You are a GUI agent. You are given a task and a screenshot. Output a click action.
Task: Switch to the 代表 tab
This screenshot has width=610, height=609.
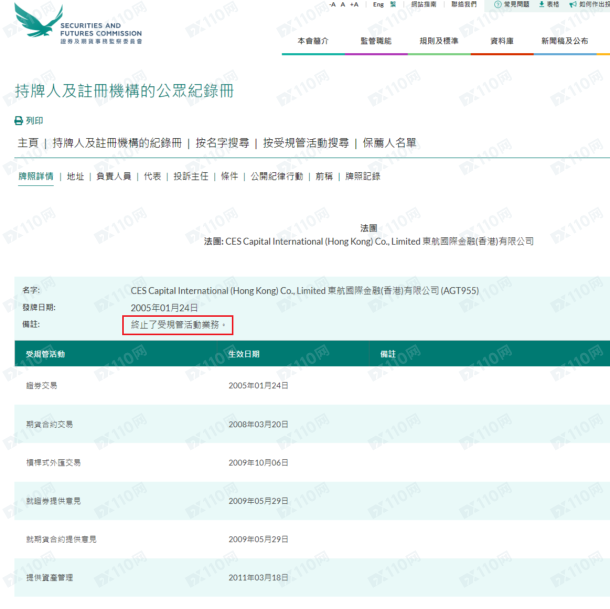click(x=152, y=176)
